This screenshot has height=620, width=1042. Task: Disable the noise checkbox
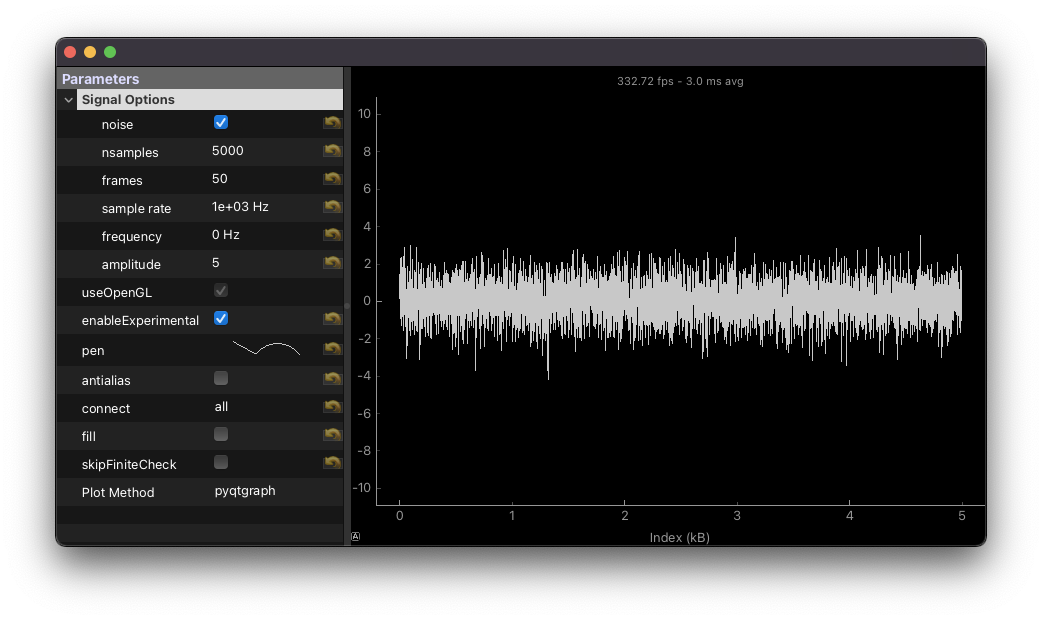(x=221, y=121)
